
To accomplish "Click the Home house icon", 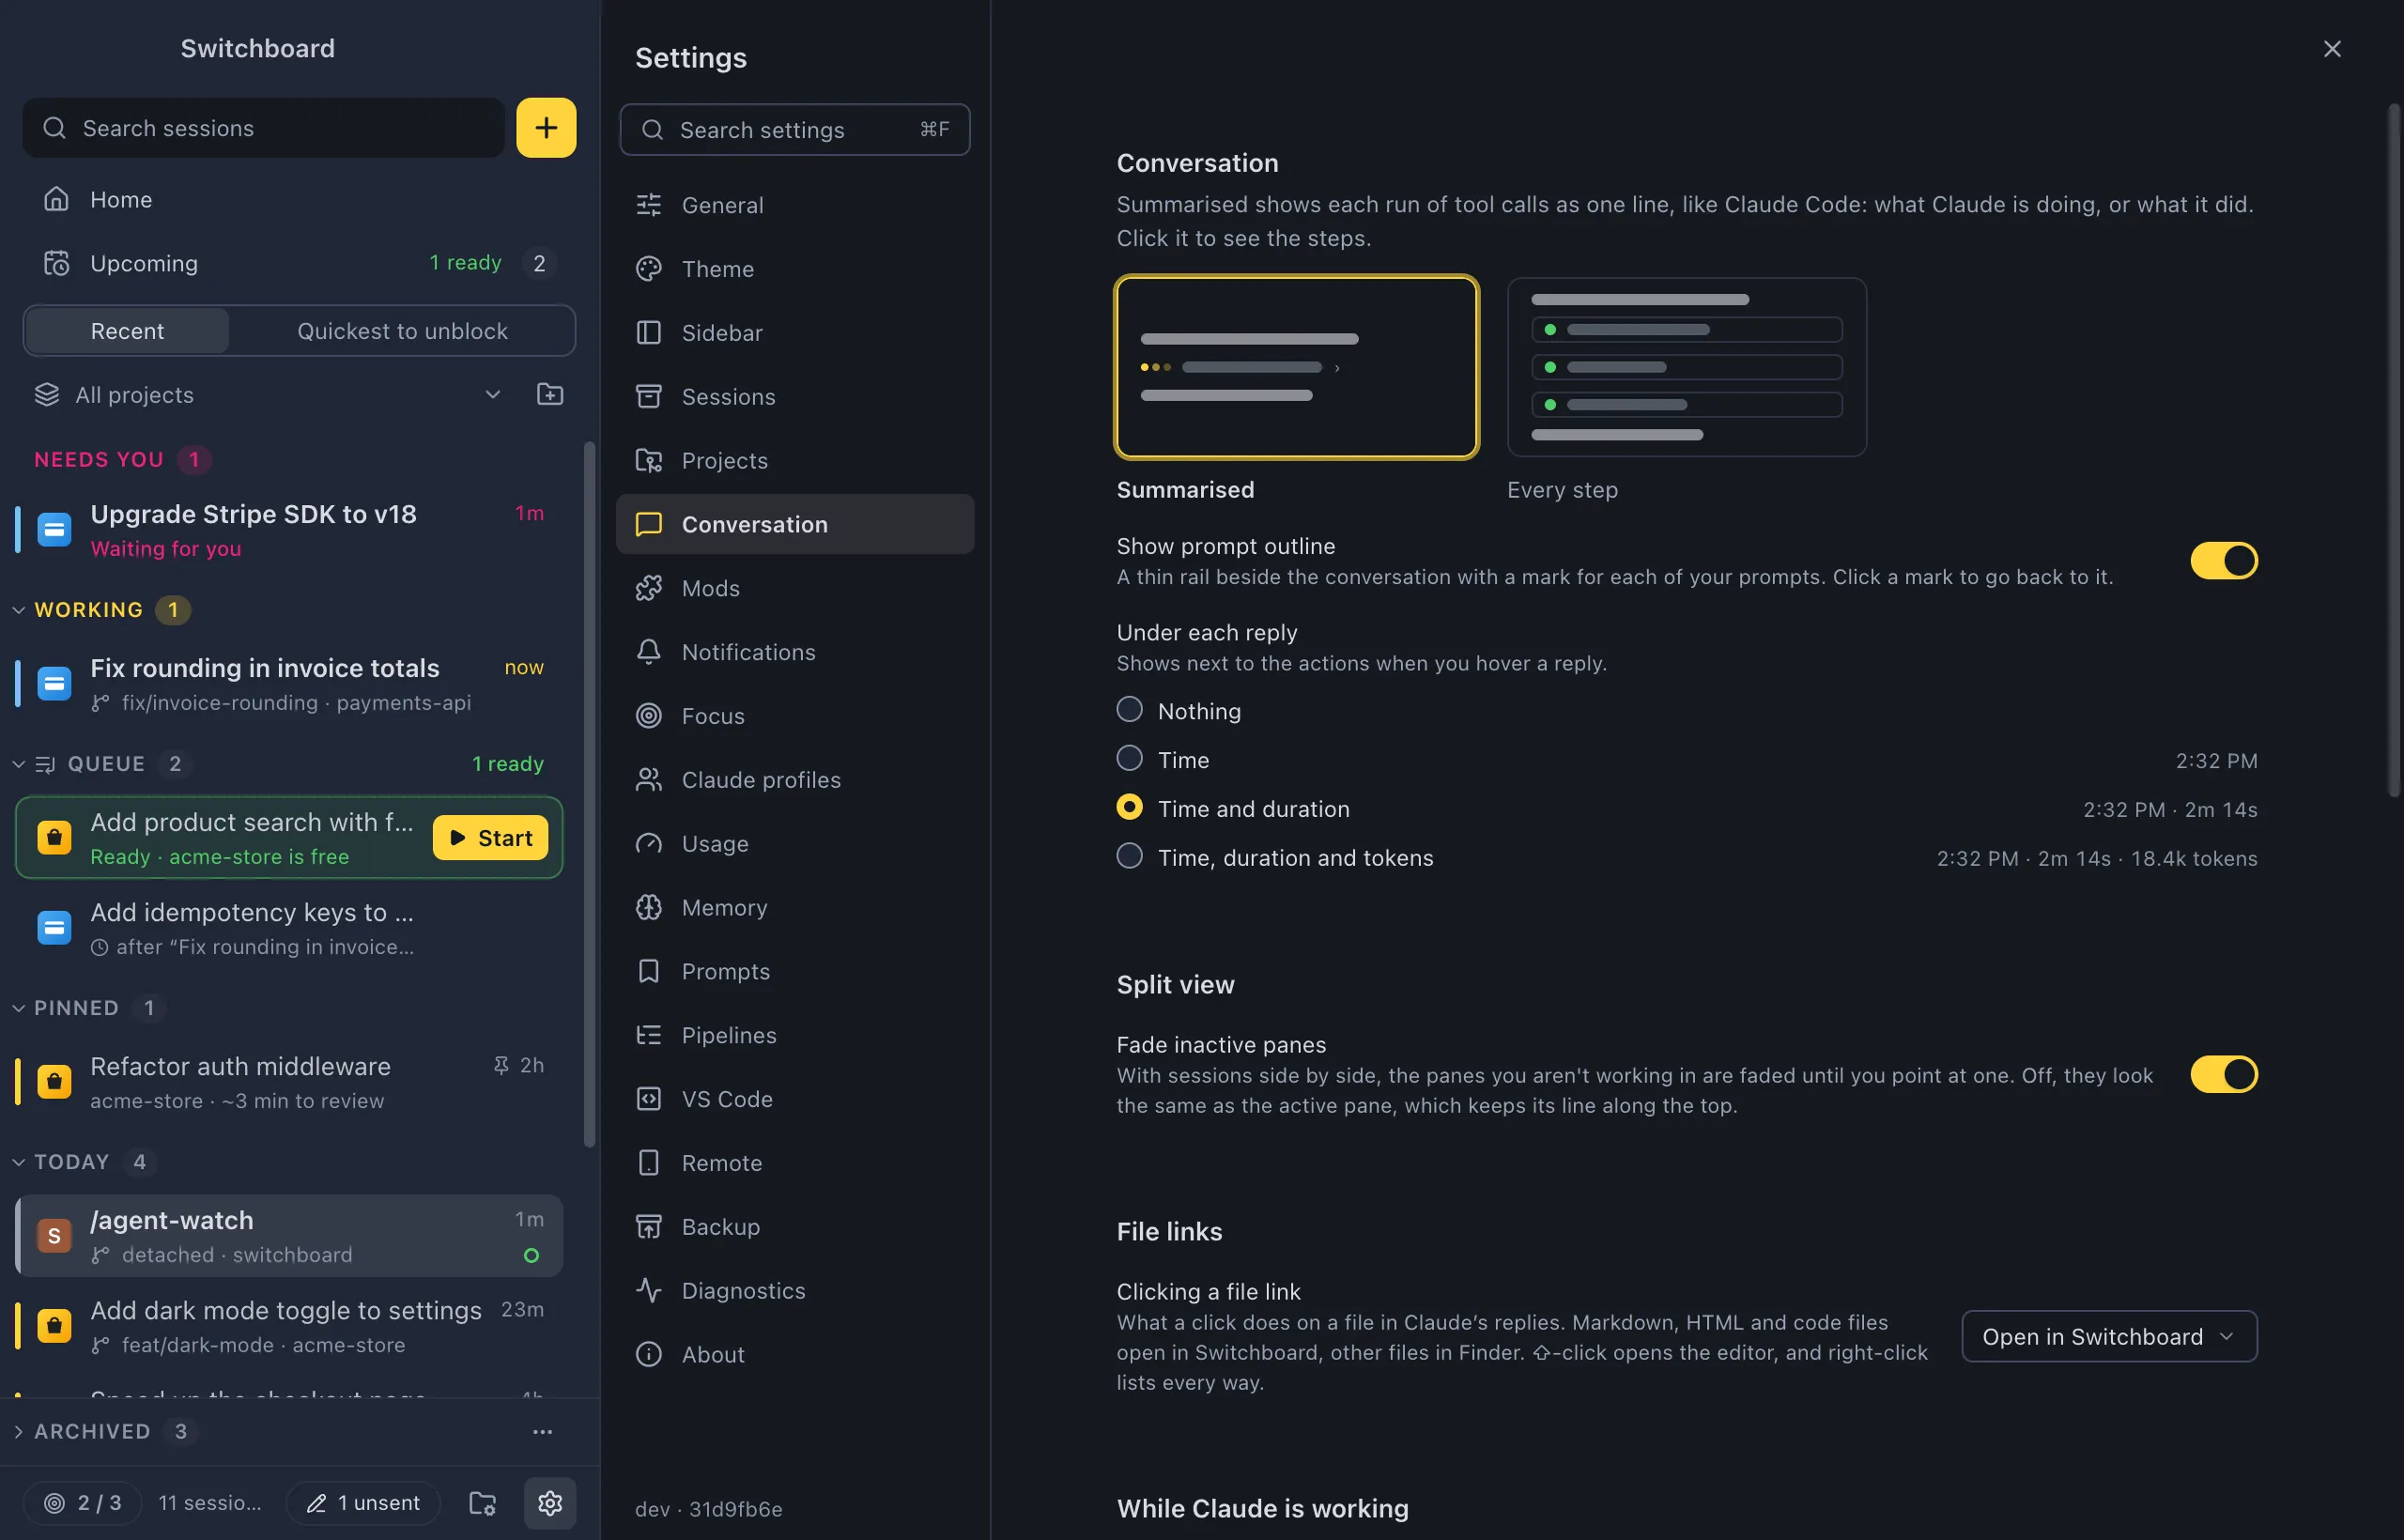I will (x=56, y=199).
